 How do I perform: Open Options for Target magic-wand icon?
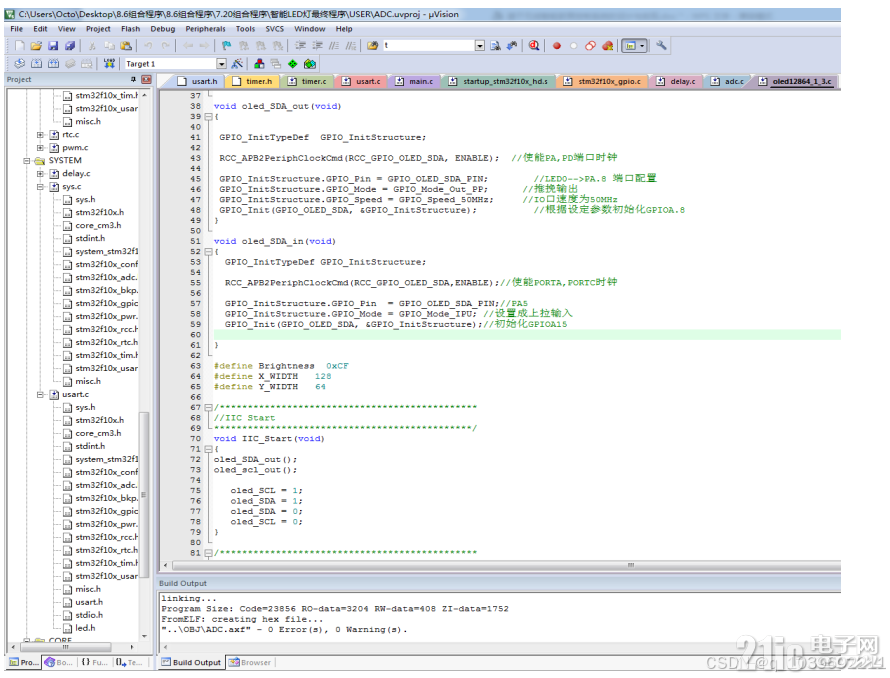tap(237, 64)
